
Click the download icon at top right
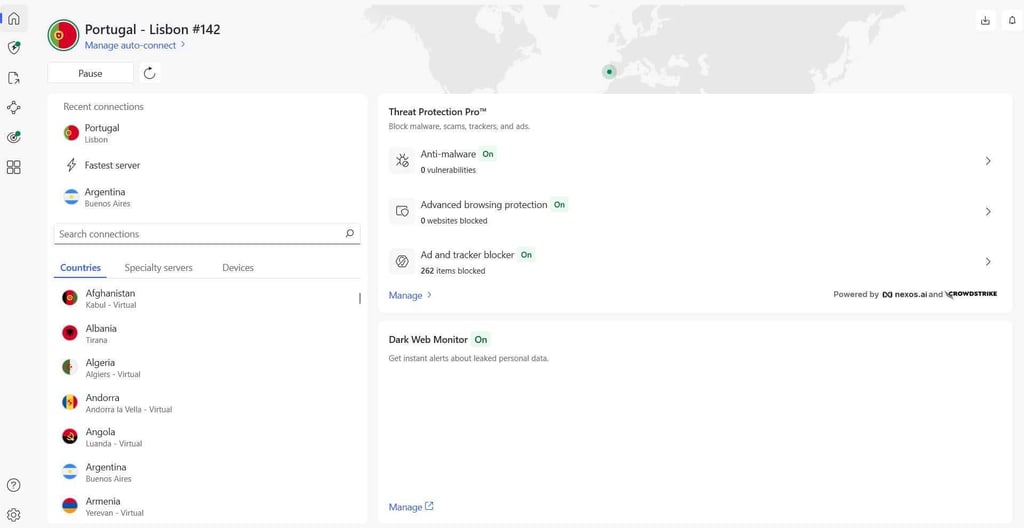point(985,21)
